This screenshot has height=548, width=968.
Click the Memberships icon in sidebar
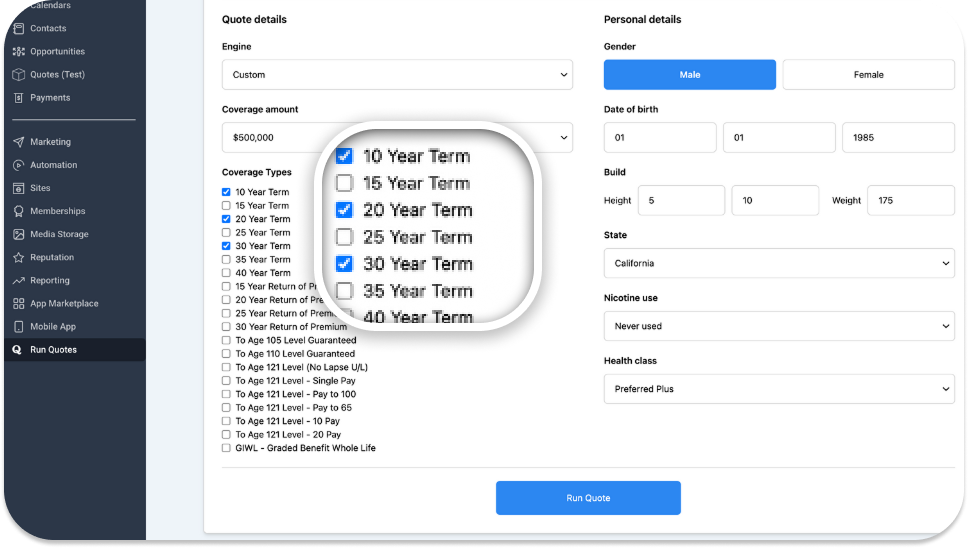(19, 211)
